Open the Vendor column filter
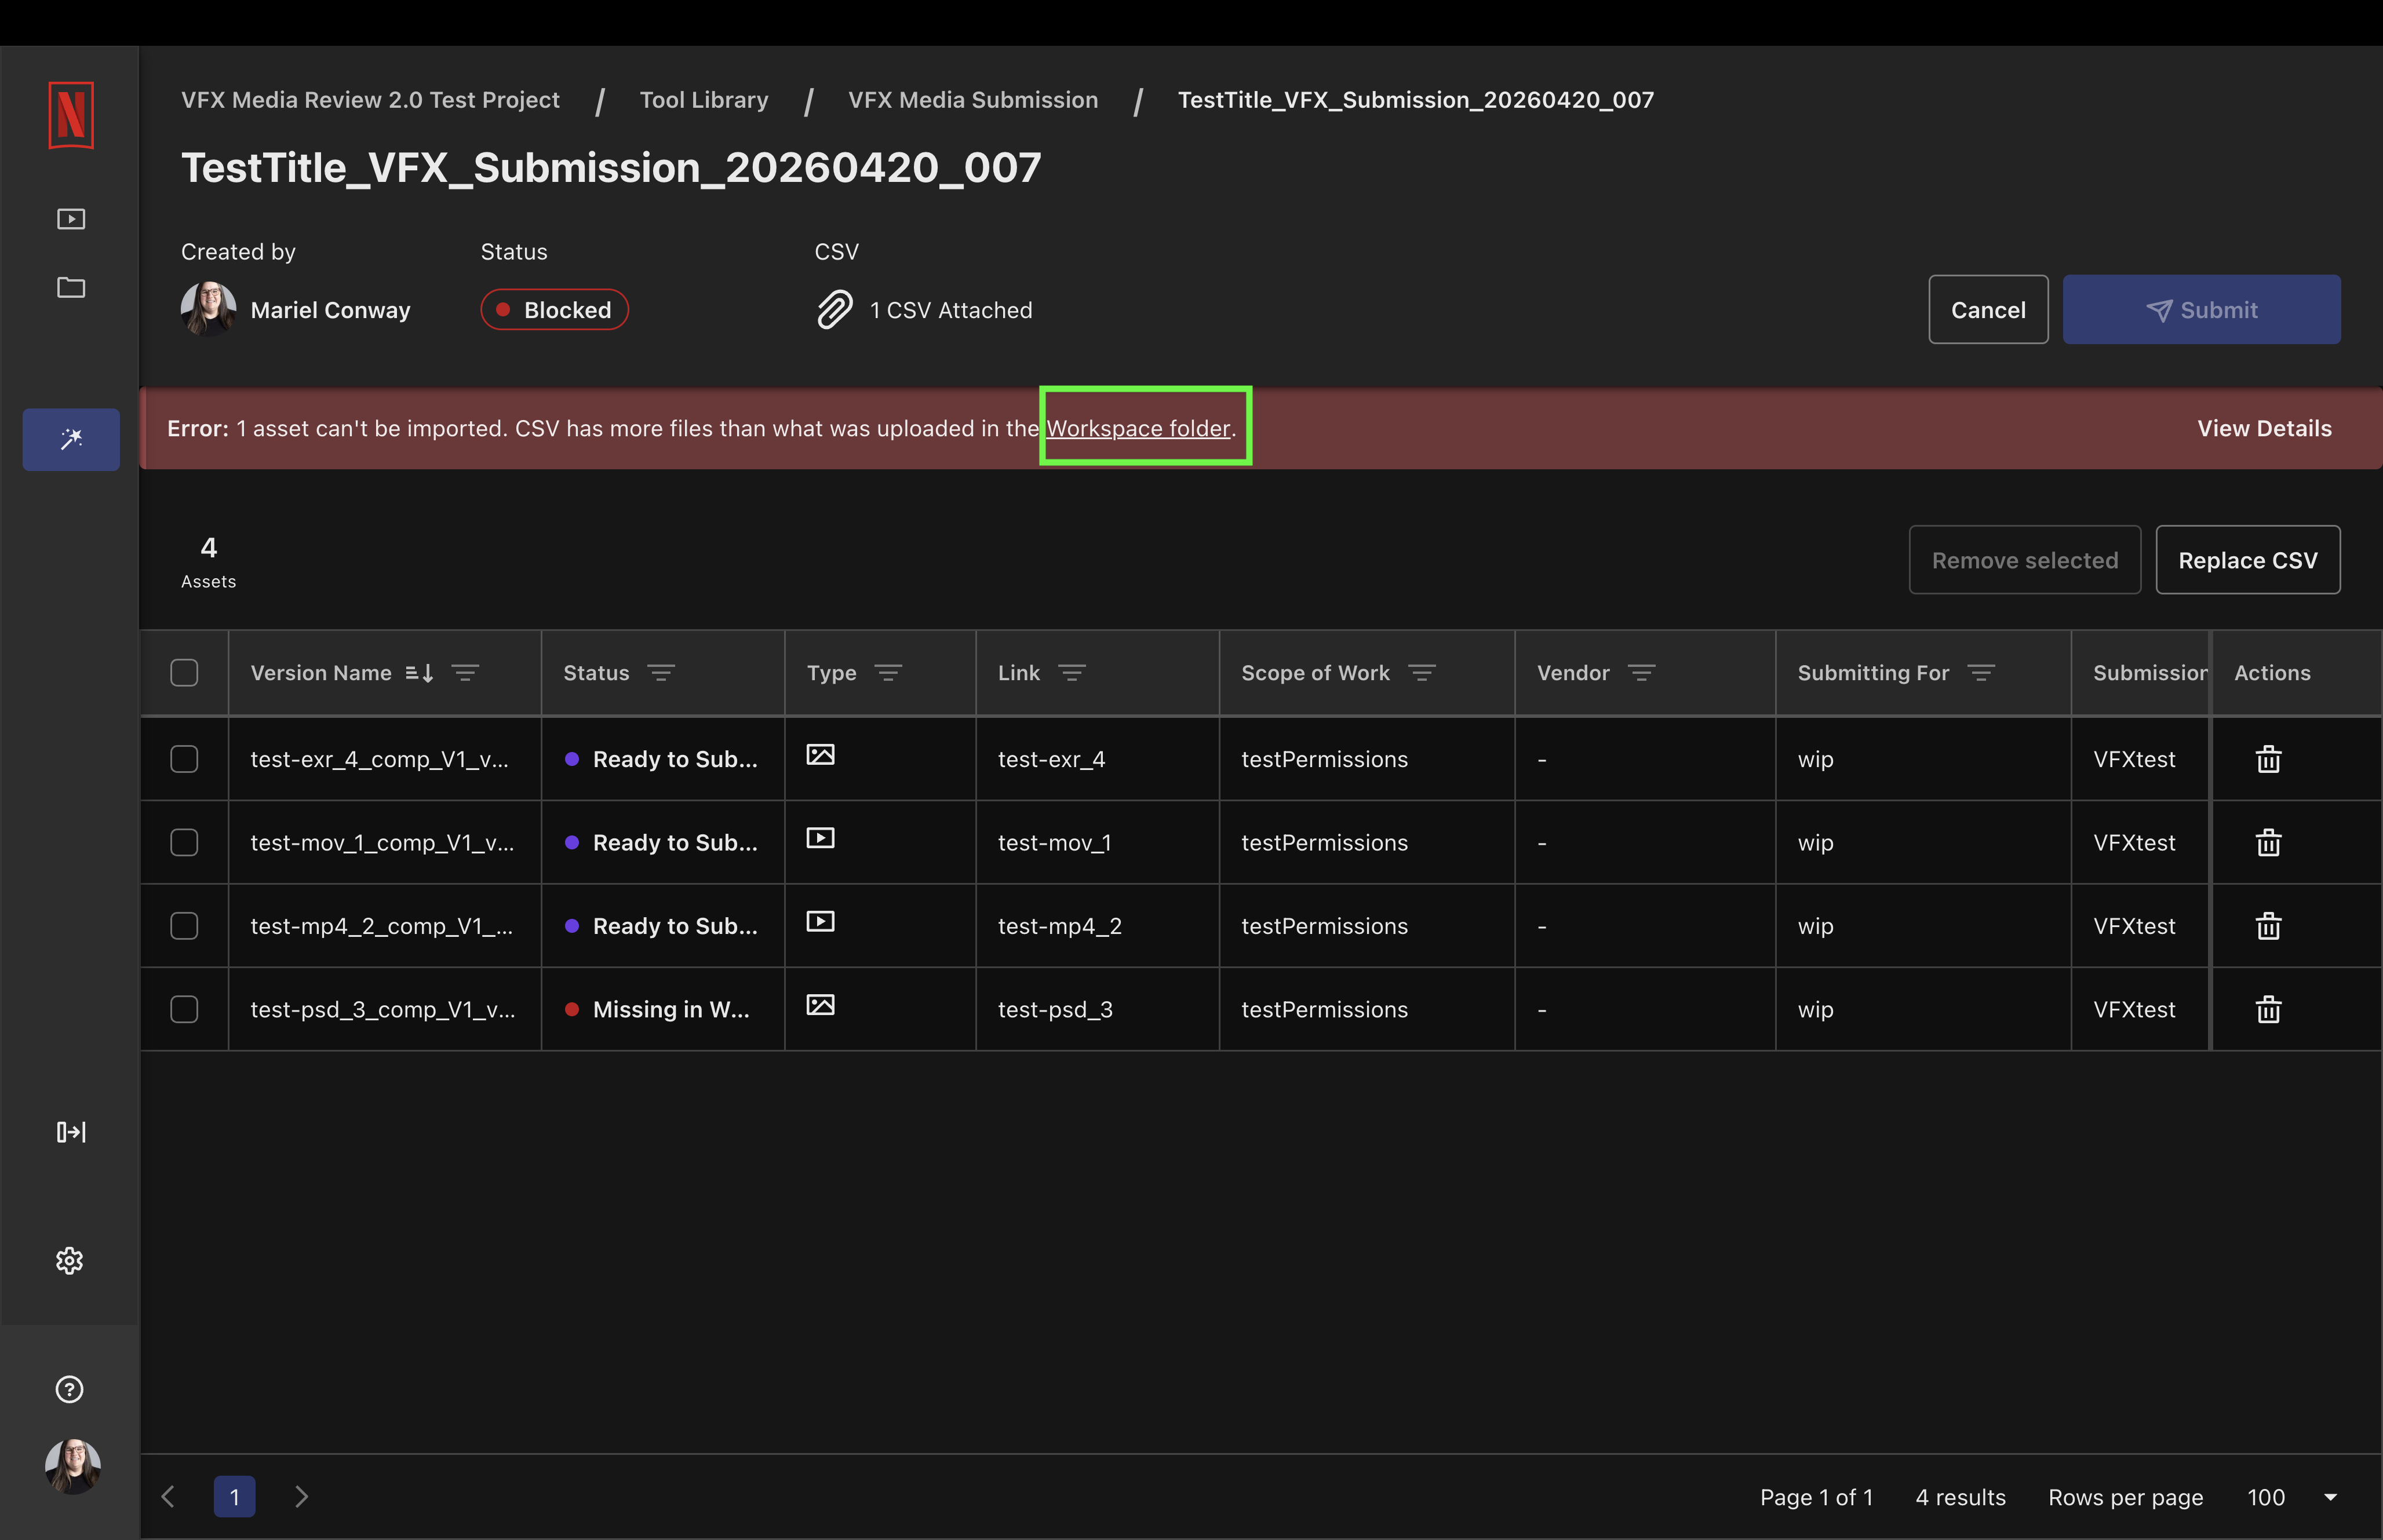The image size is (2383, 1540). (1642, 673)
